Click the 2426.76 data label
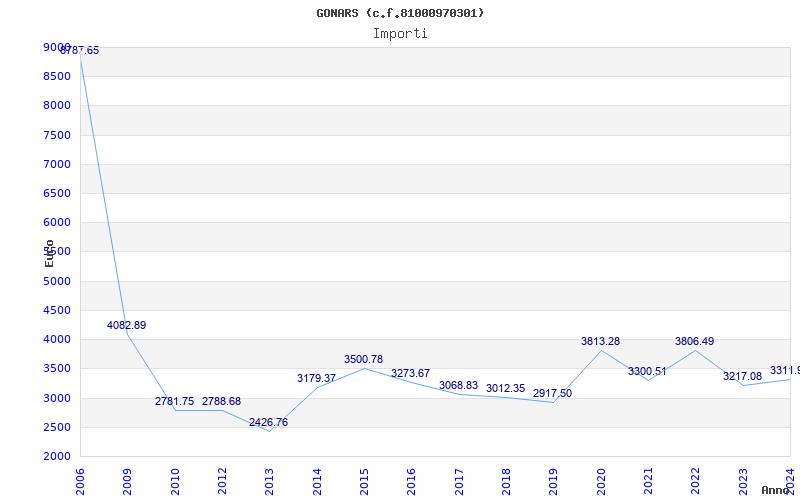 tap(268, 422)
